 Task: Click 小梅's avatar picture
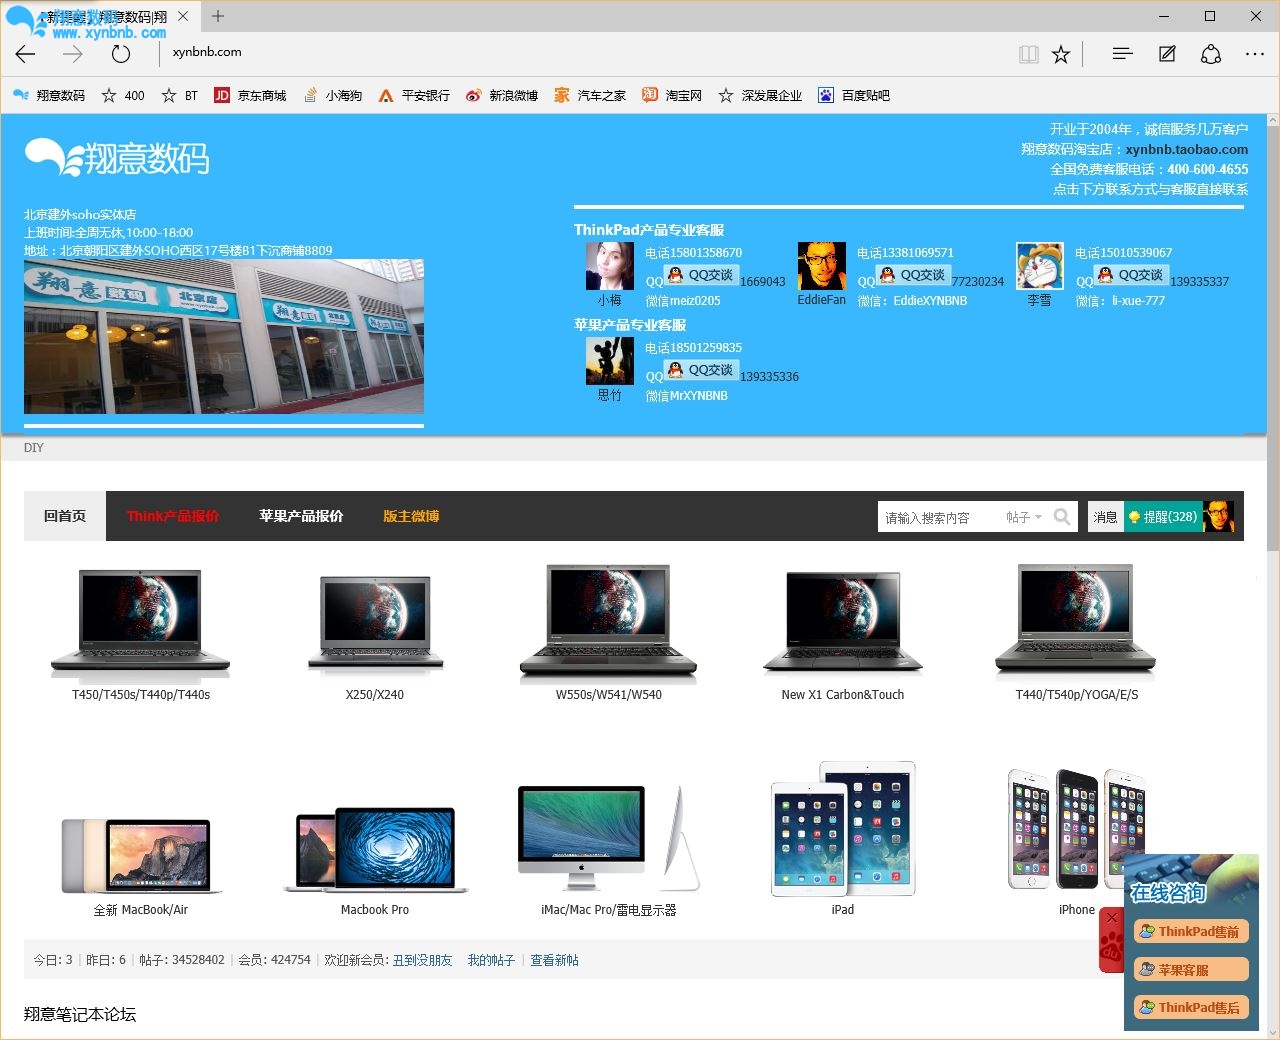(610, 266)
